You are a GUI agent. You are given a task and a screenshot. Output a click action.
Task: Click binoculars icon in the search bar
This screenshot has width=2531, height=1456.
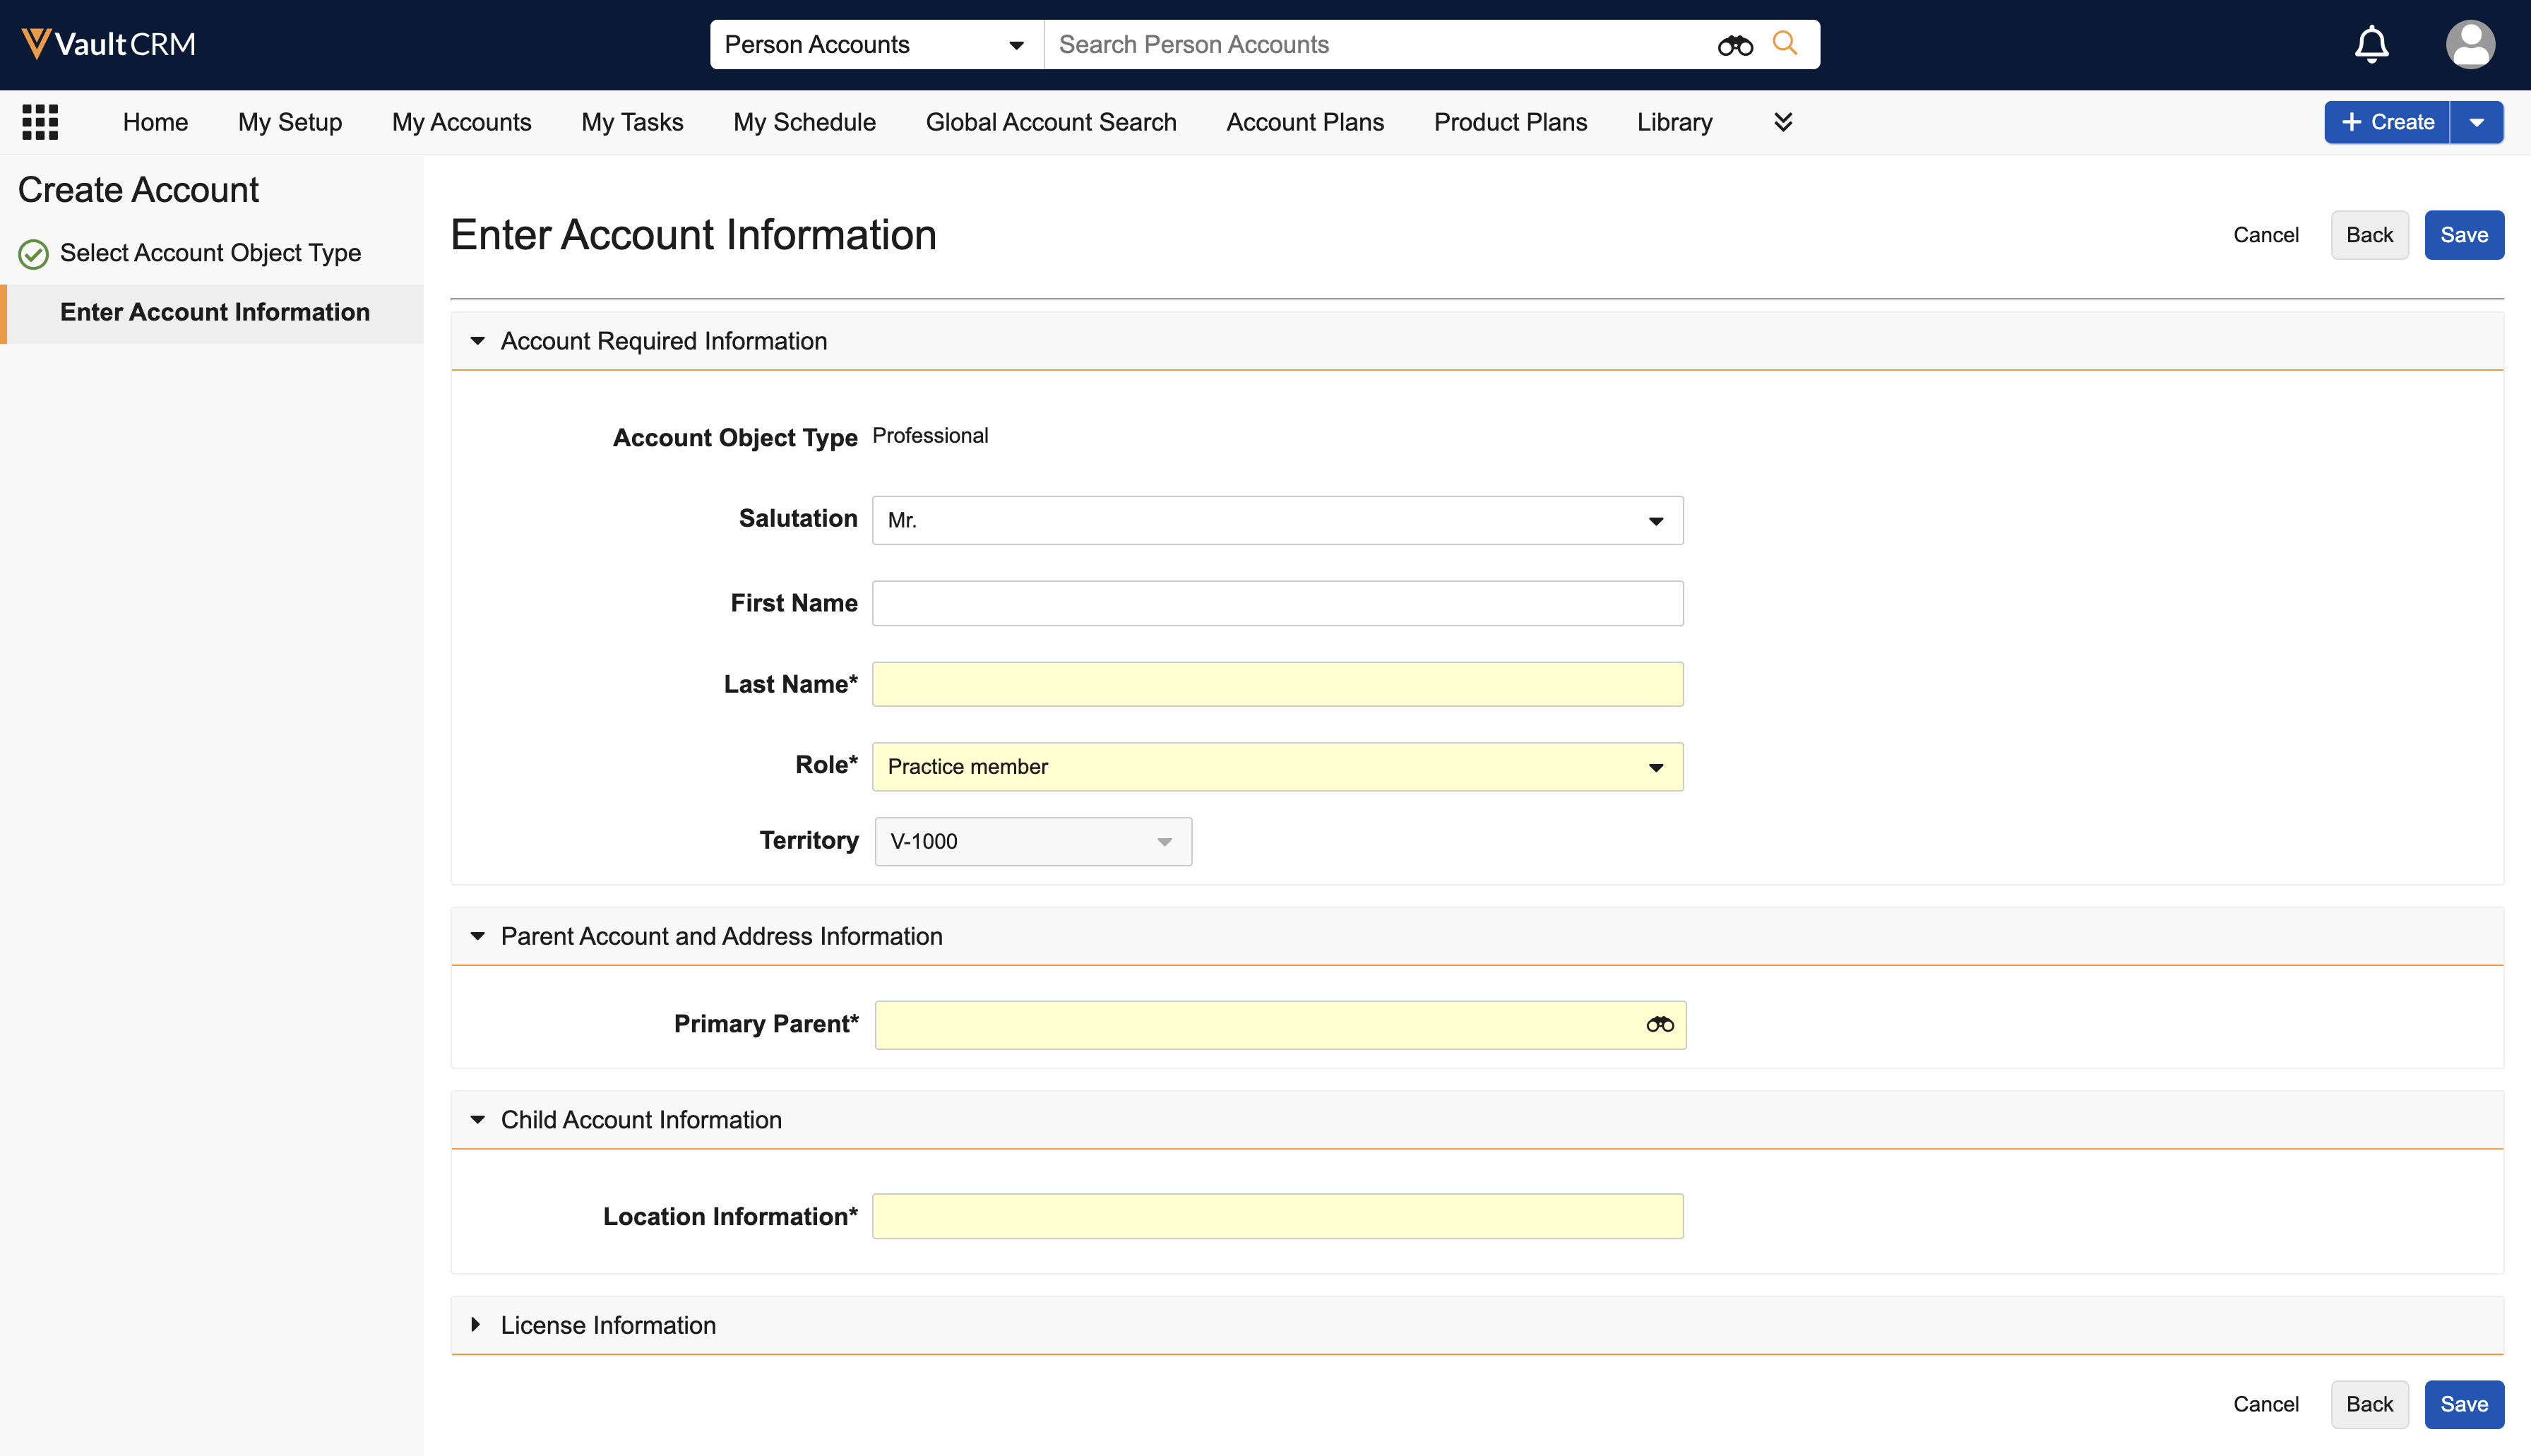point(1735,45)
